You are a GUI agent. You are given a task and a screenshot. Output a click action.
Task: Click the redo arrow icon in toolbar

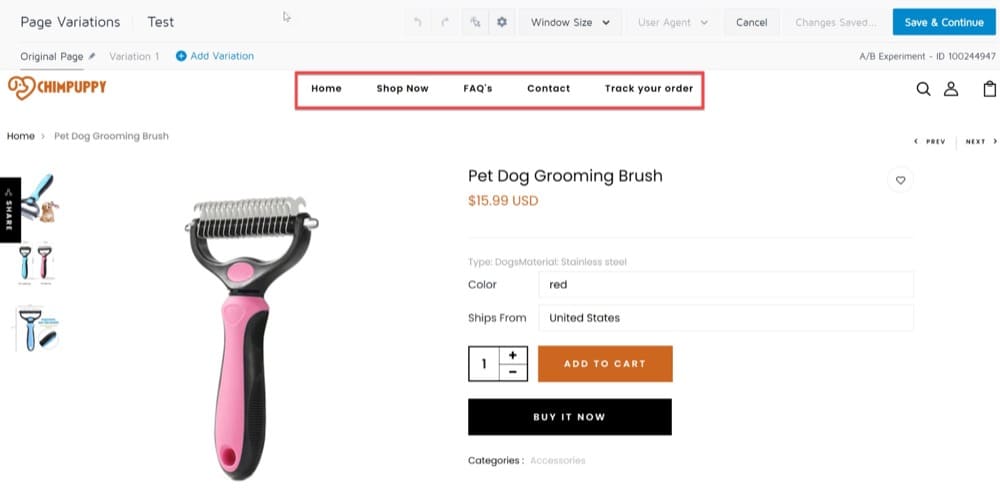pyautogui.click(x=445, y=22)
